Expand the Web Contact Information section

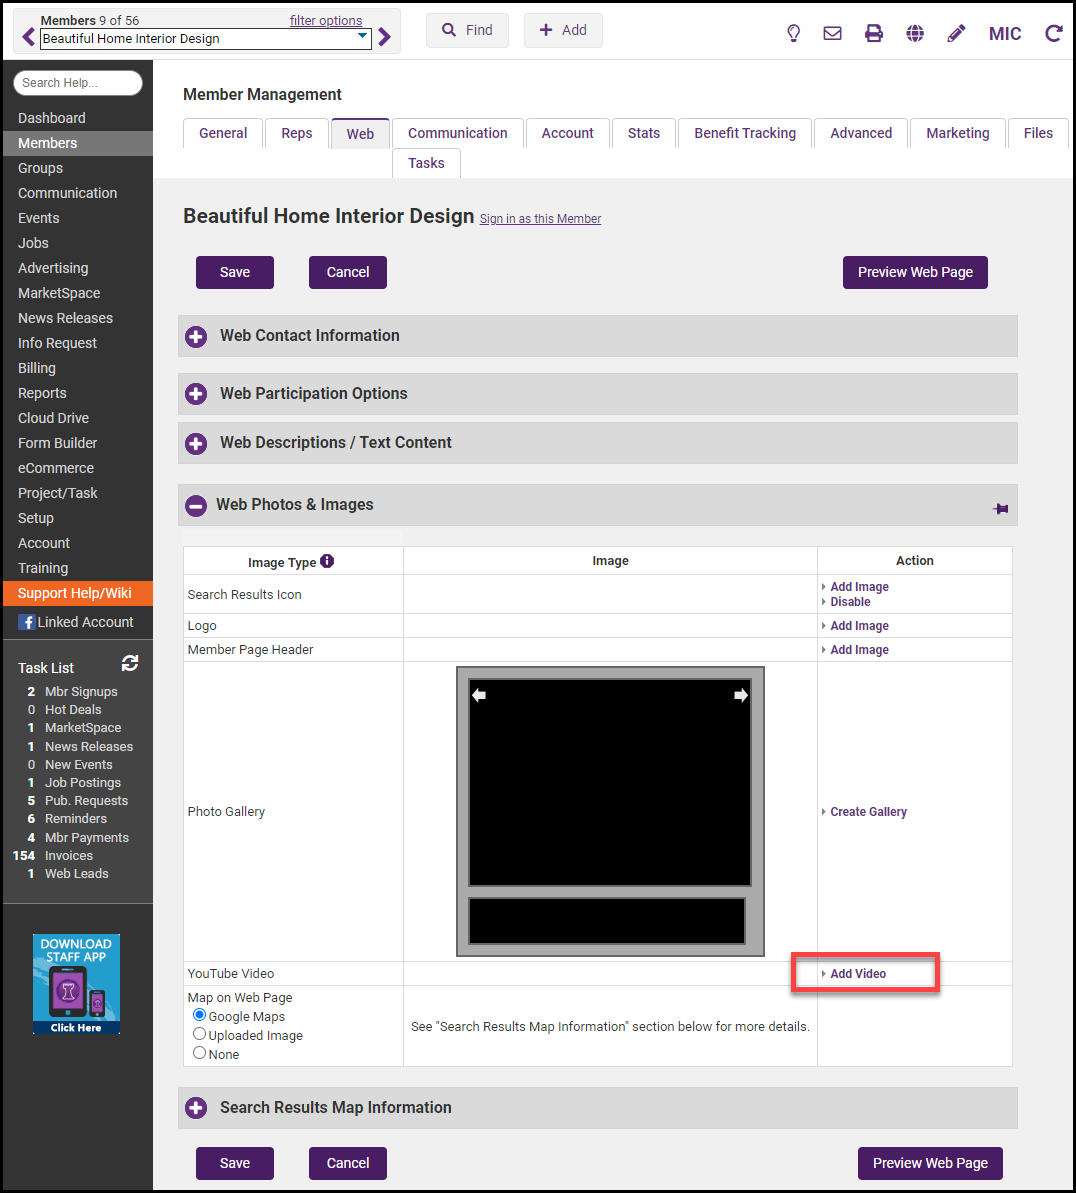click(x=196, y=337)
